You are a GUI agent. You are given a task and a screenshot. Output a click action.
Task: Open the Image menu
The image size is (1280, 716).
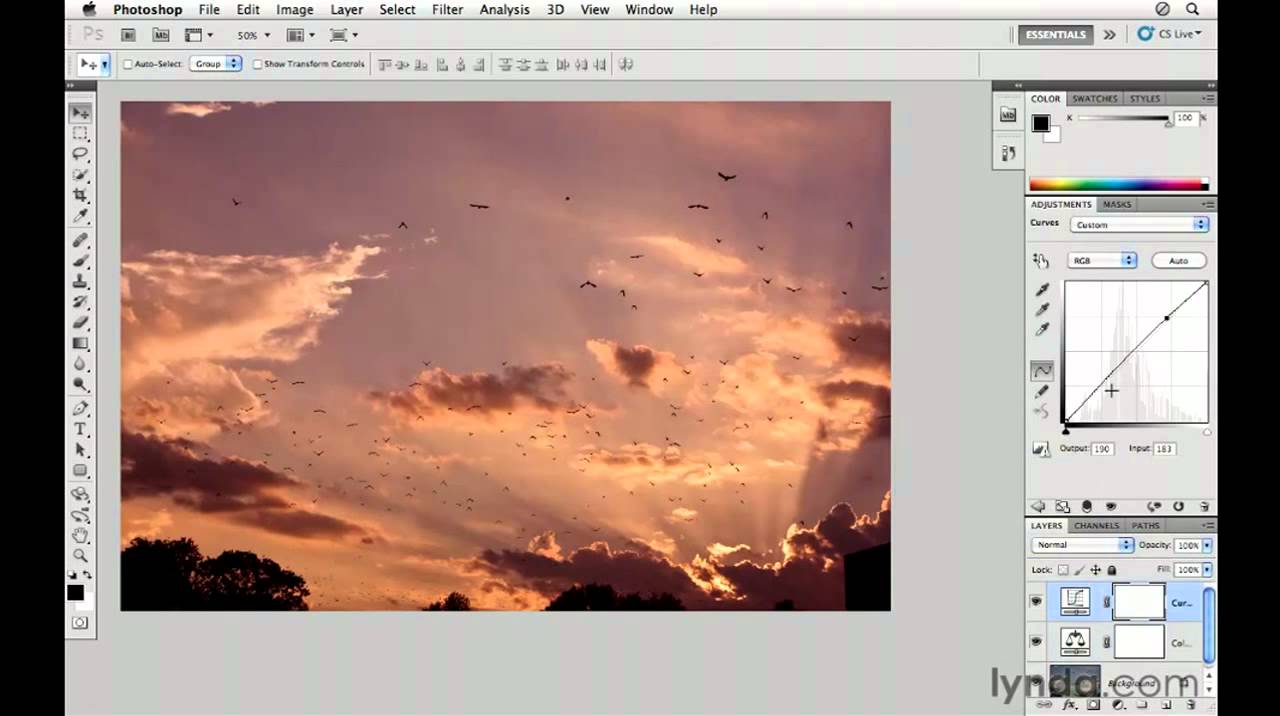point(294,10)
